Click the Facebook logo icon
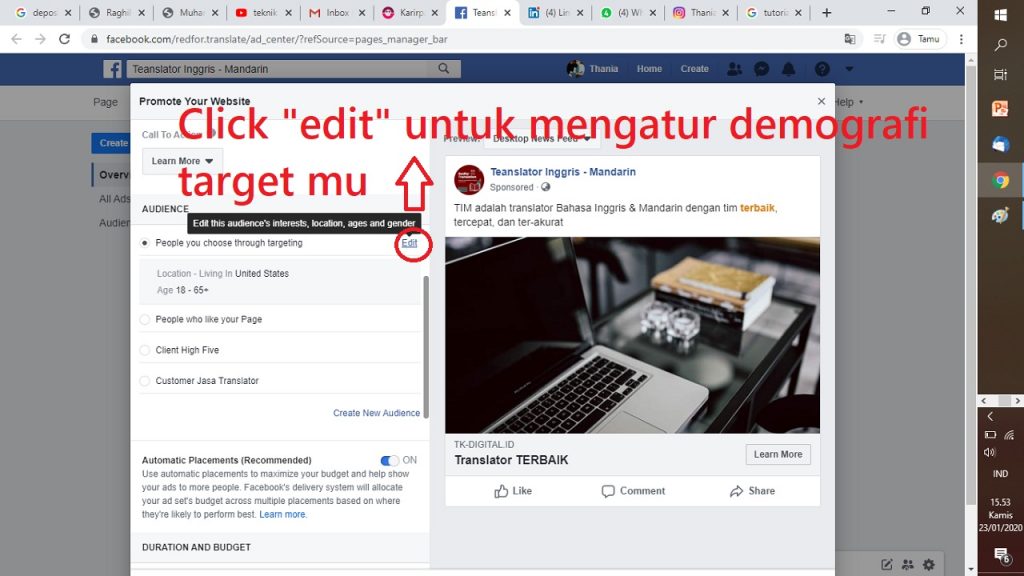 click(x=113, y=70)
